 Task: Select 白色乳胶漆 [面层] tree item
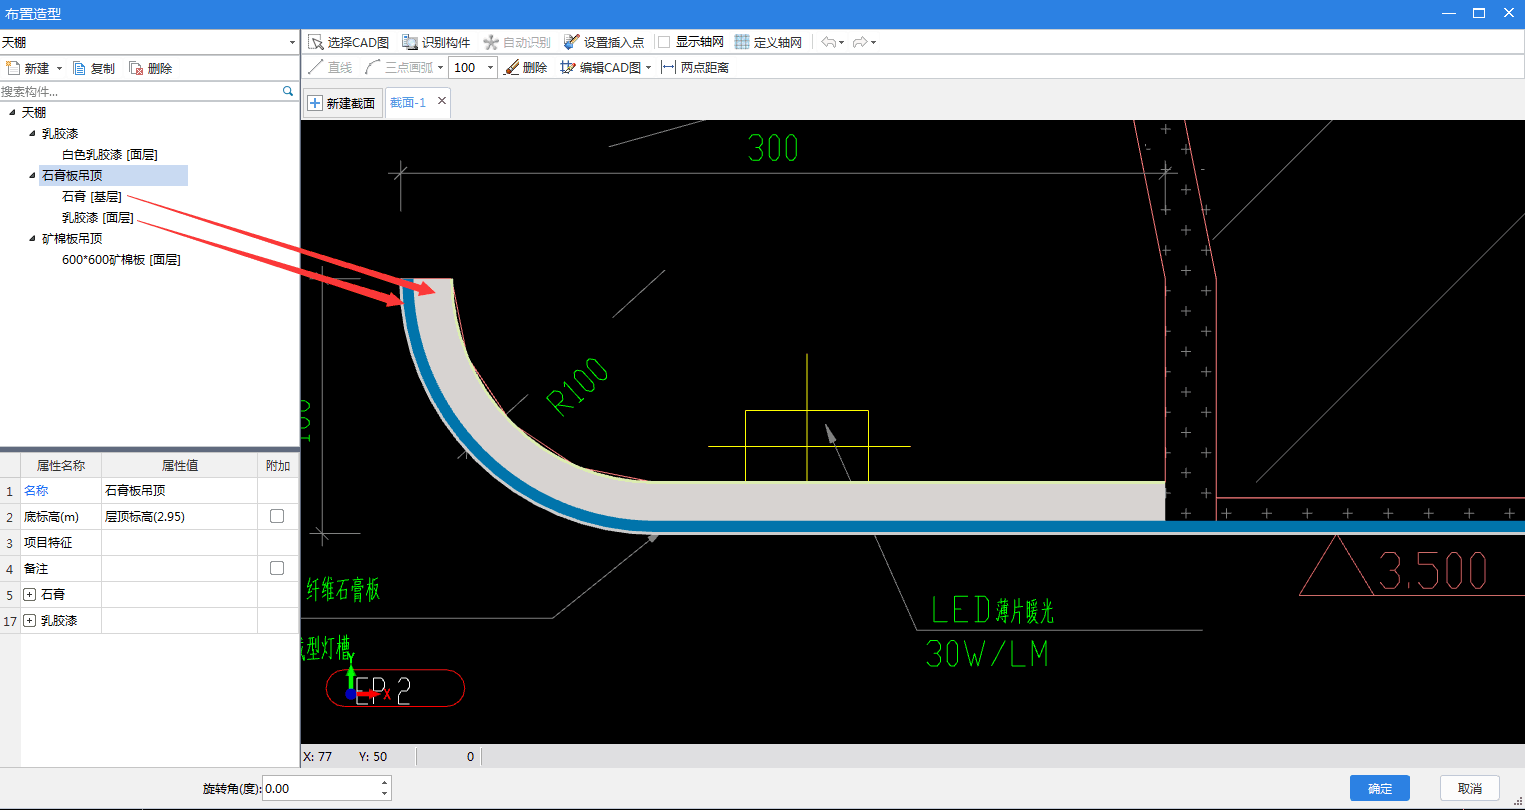109,154
